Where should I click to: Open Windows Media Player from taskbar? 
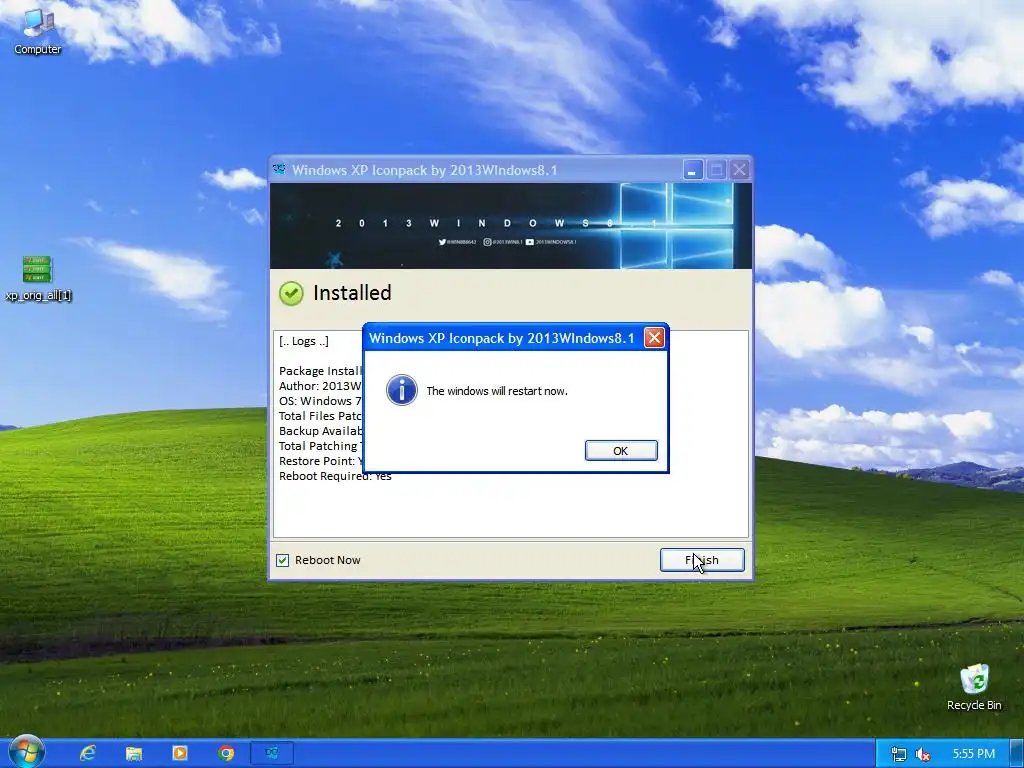pos(180,753)
